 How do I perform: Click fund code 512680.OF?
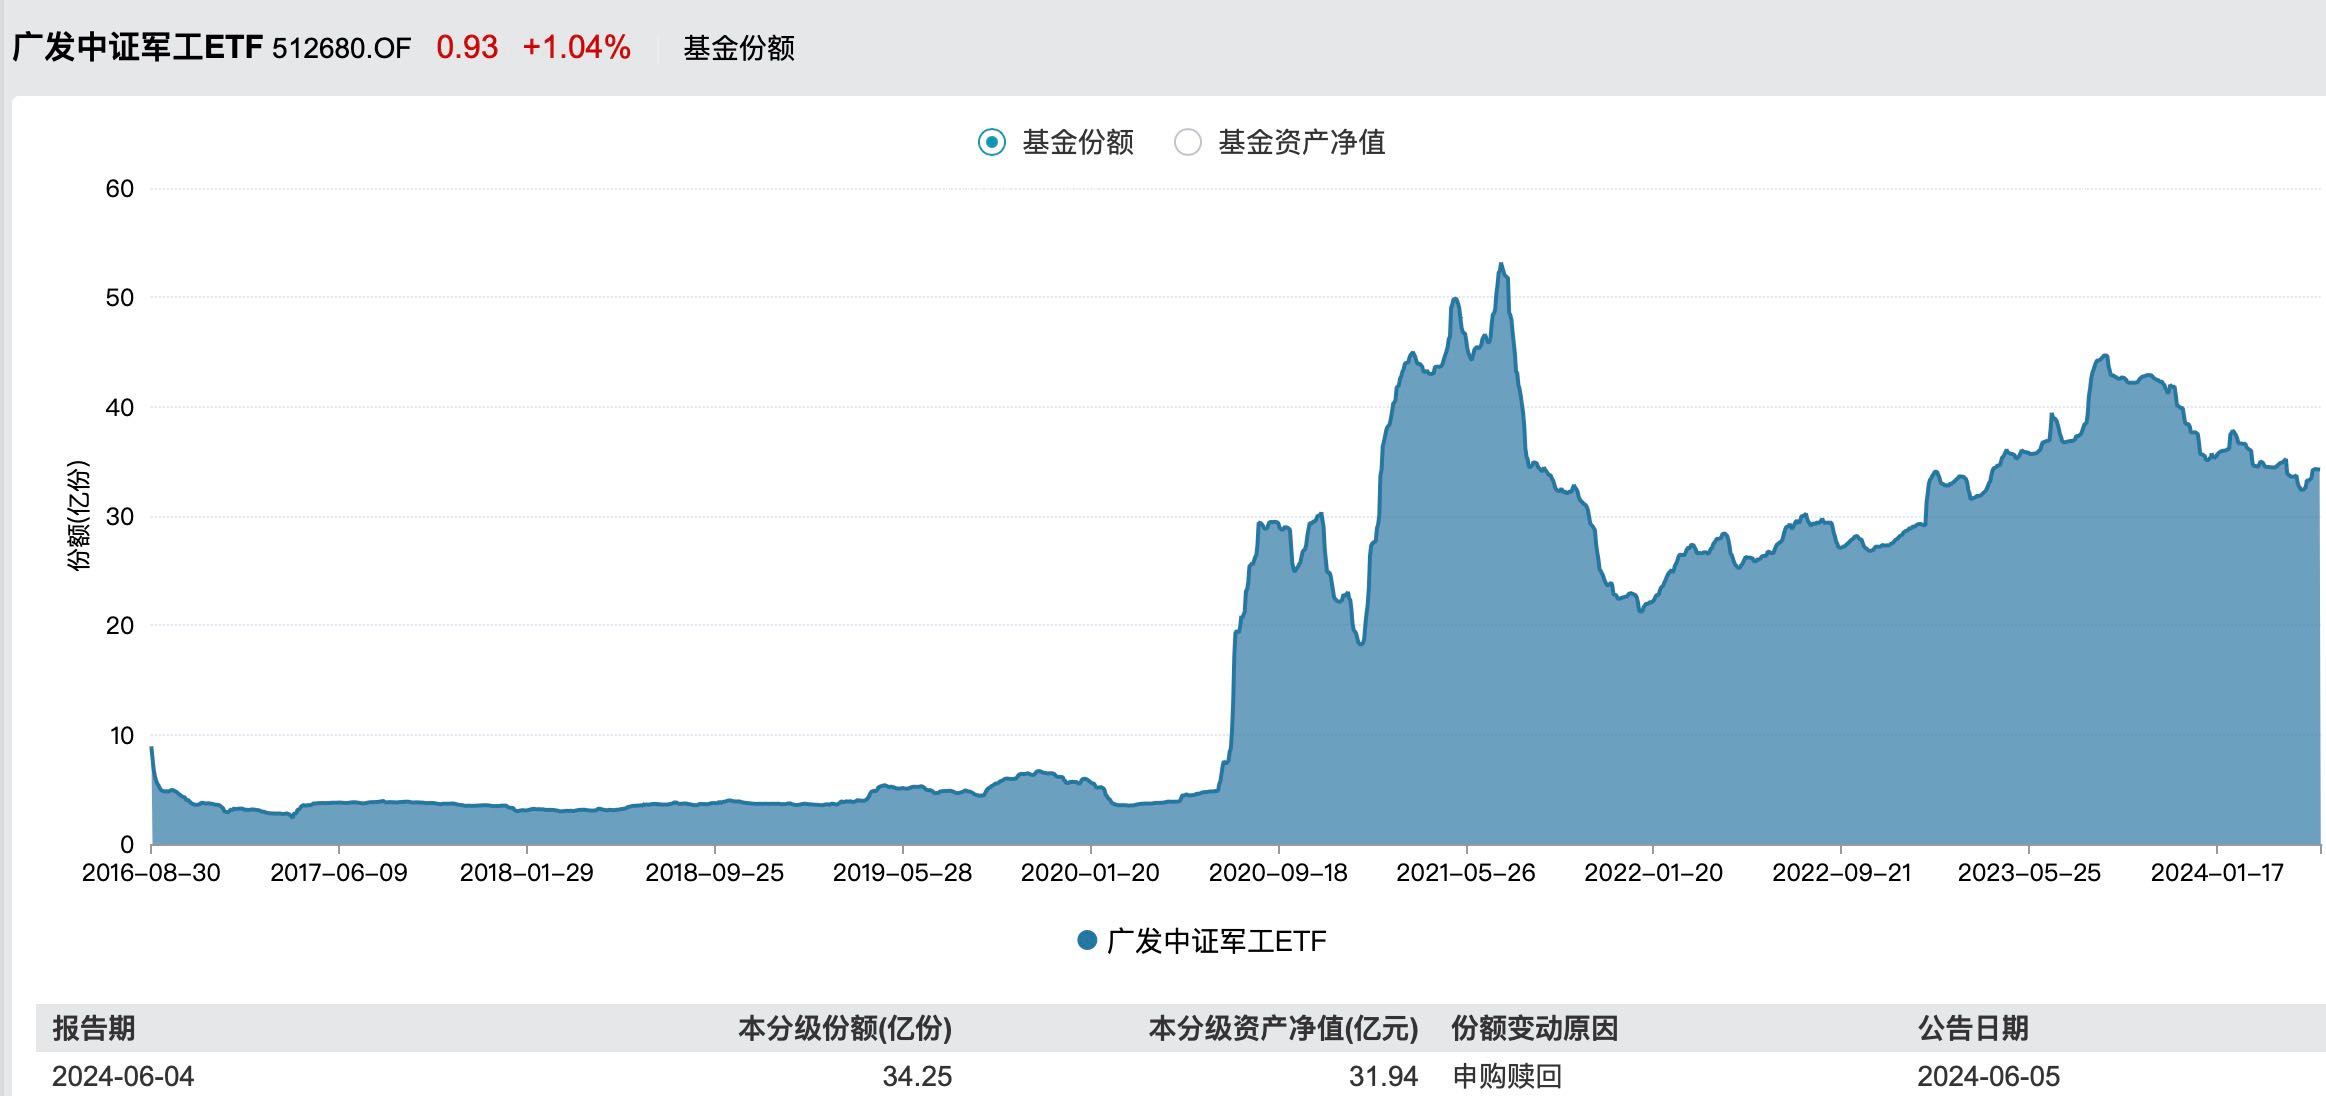pyautogui.click(x=341, y=48)
